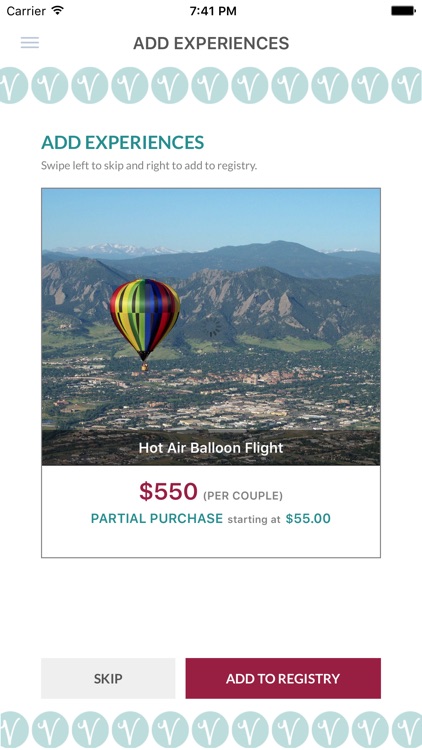Tap the ADD EXPERIENCES navigation bar title
Viewport: 422px width, 750px height.
point(211,43)
